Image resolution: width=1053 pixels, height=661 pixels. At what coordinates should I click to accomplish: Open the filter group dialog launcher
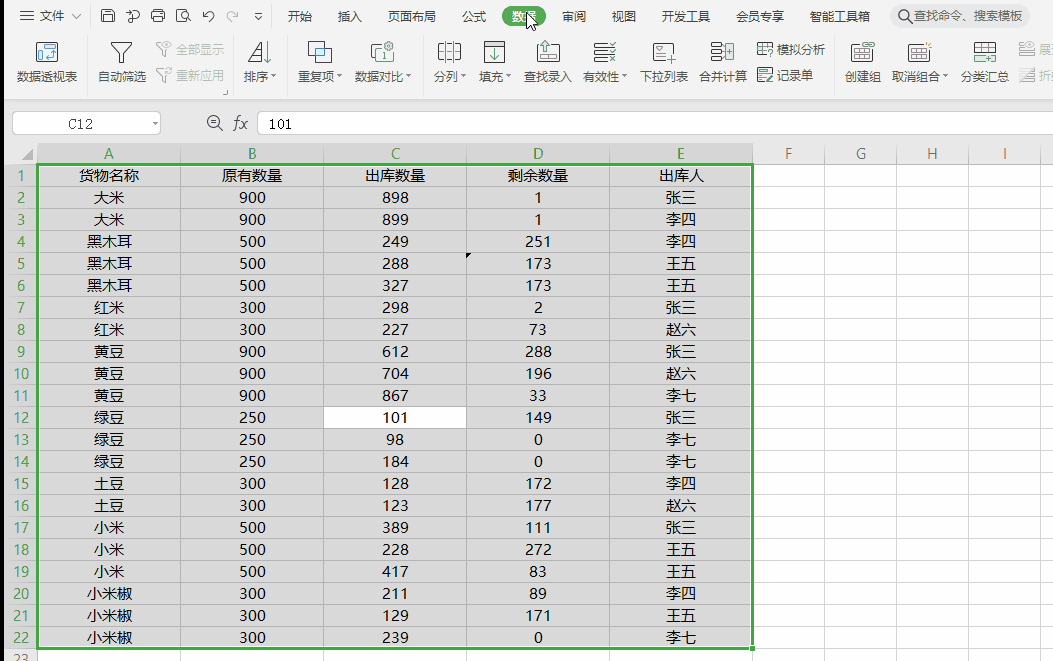226,93
